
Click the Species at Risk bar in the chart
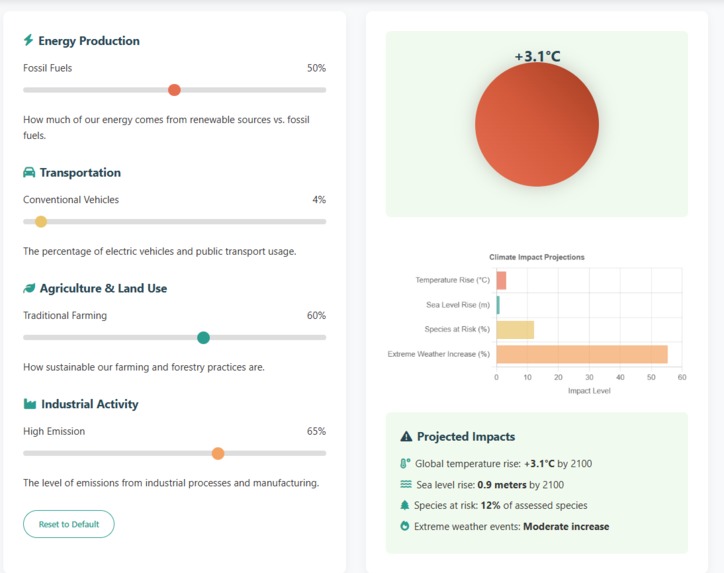click(x=515, y=330)
